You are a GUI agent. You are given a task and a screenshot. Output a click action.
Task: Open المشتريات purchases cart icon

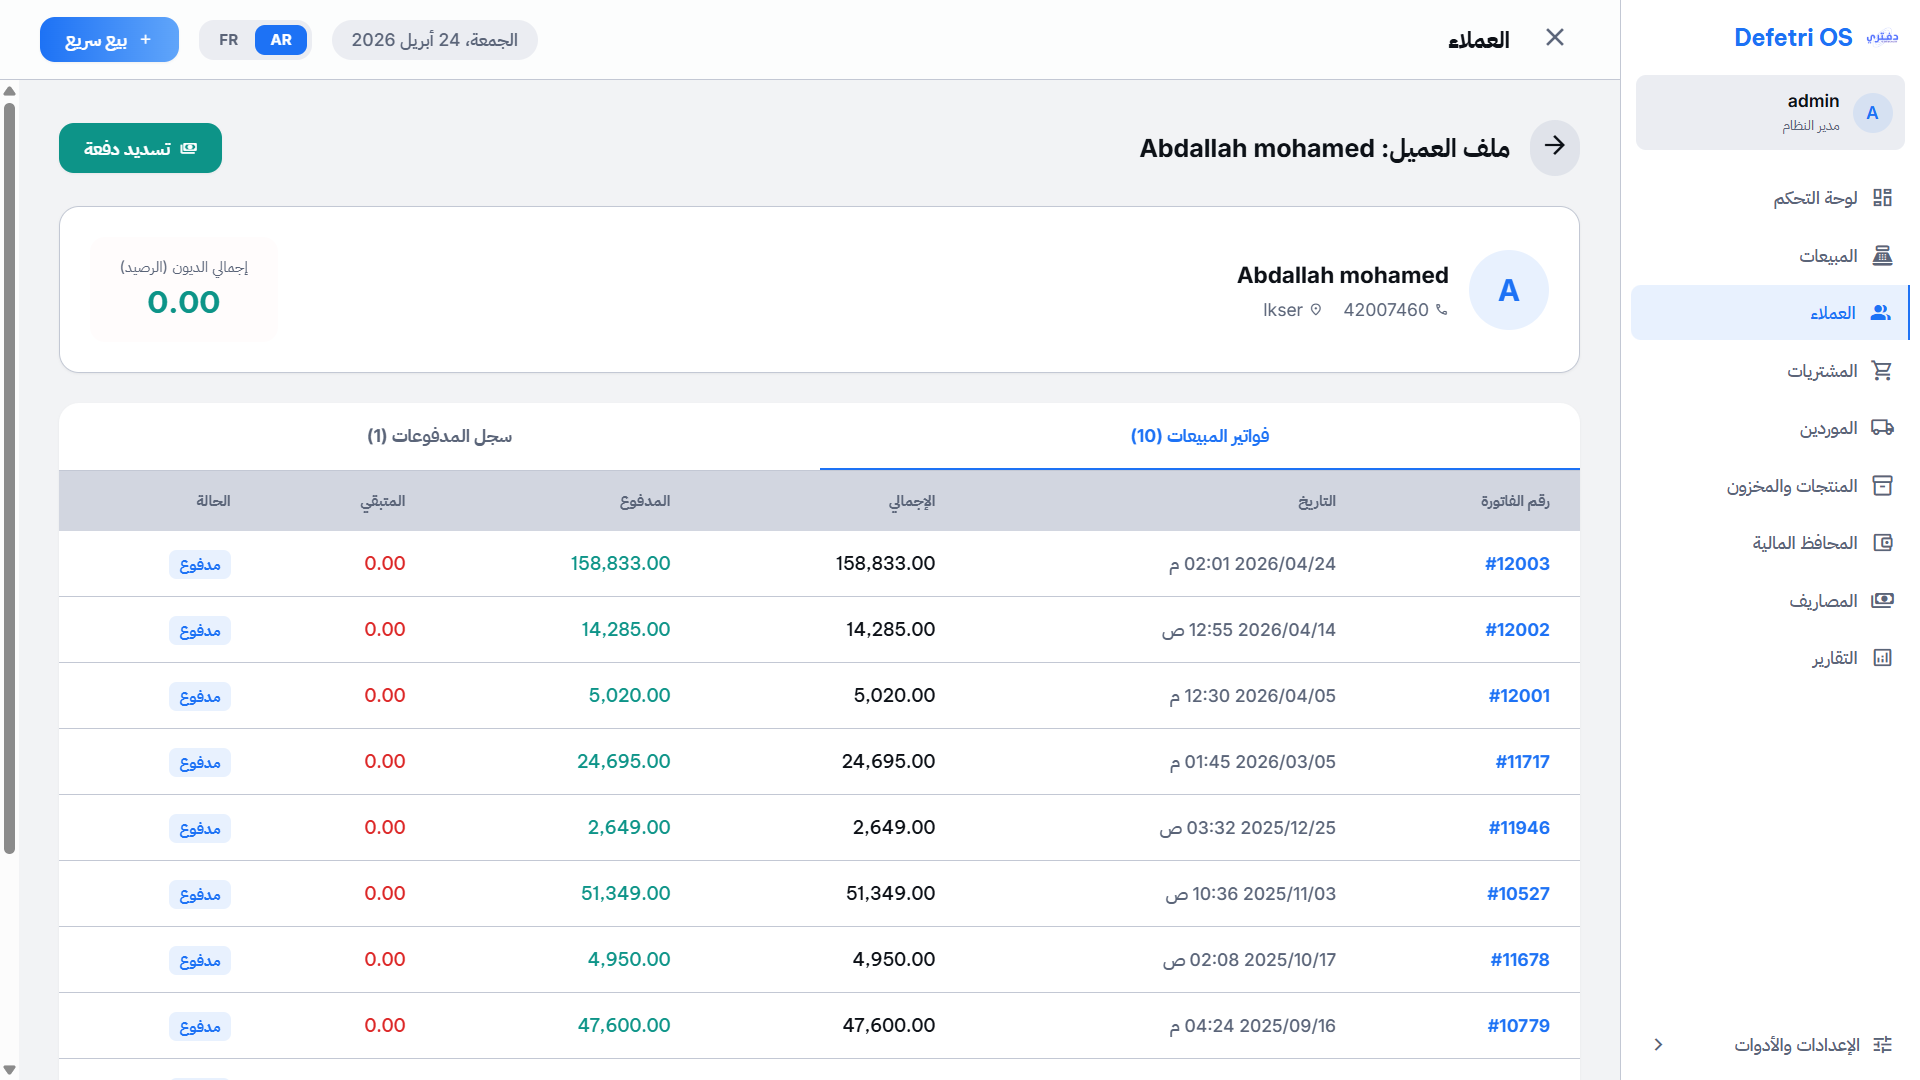[1883, 370]
